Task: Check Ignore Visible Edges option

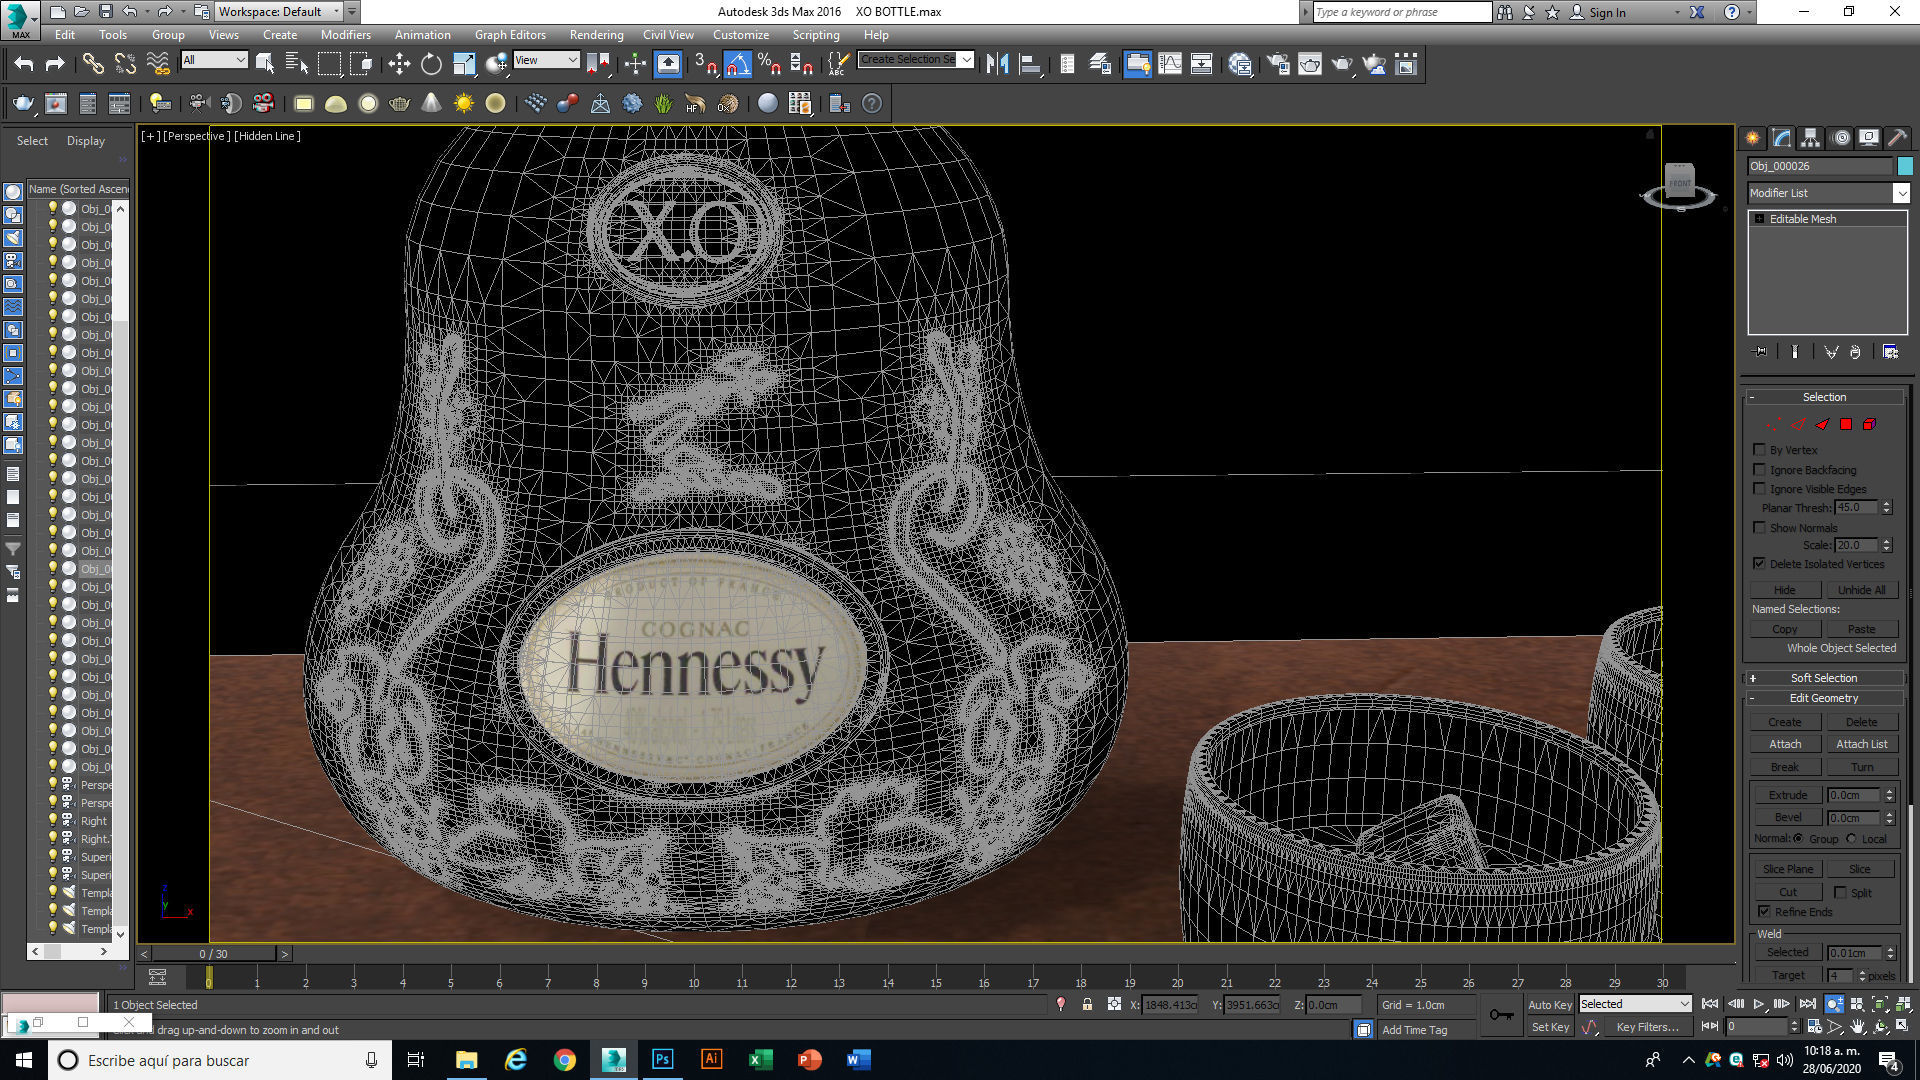Action: pyautogui.click(x=1760, y=488)
